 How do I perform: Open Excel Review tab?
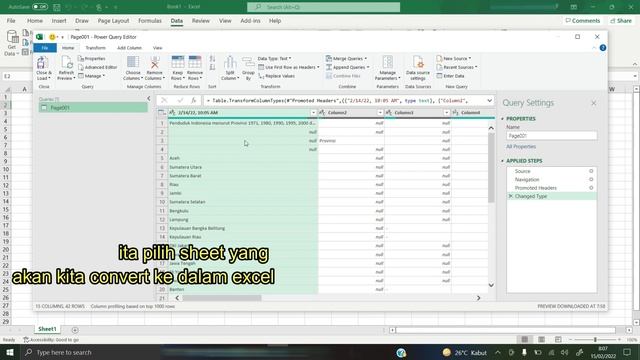point(200,21)
